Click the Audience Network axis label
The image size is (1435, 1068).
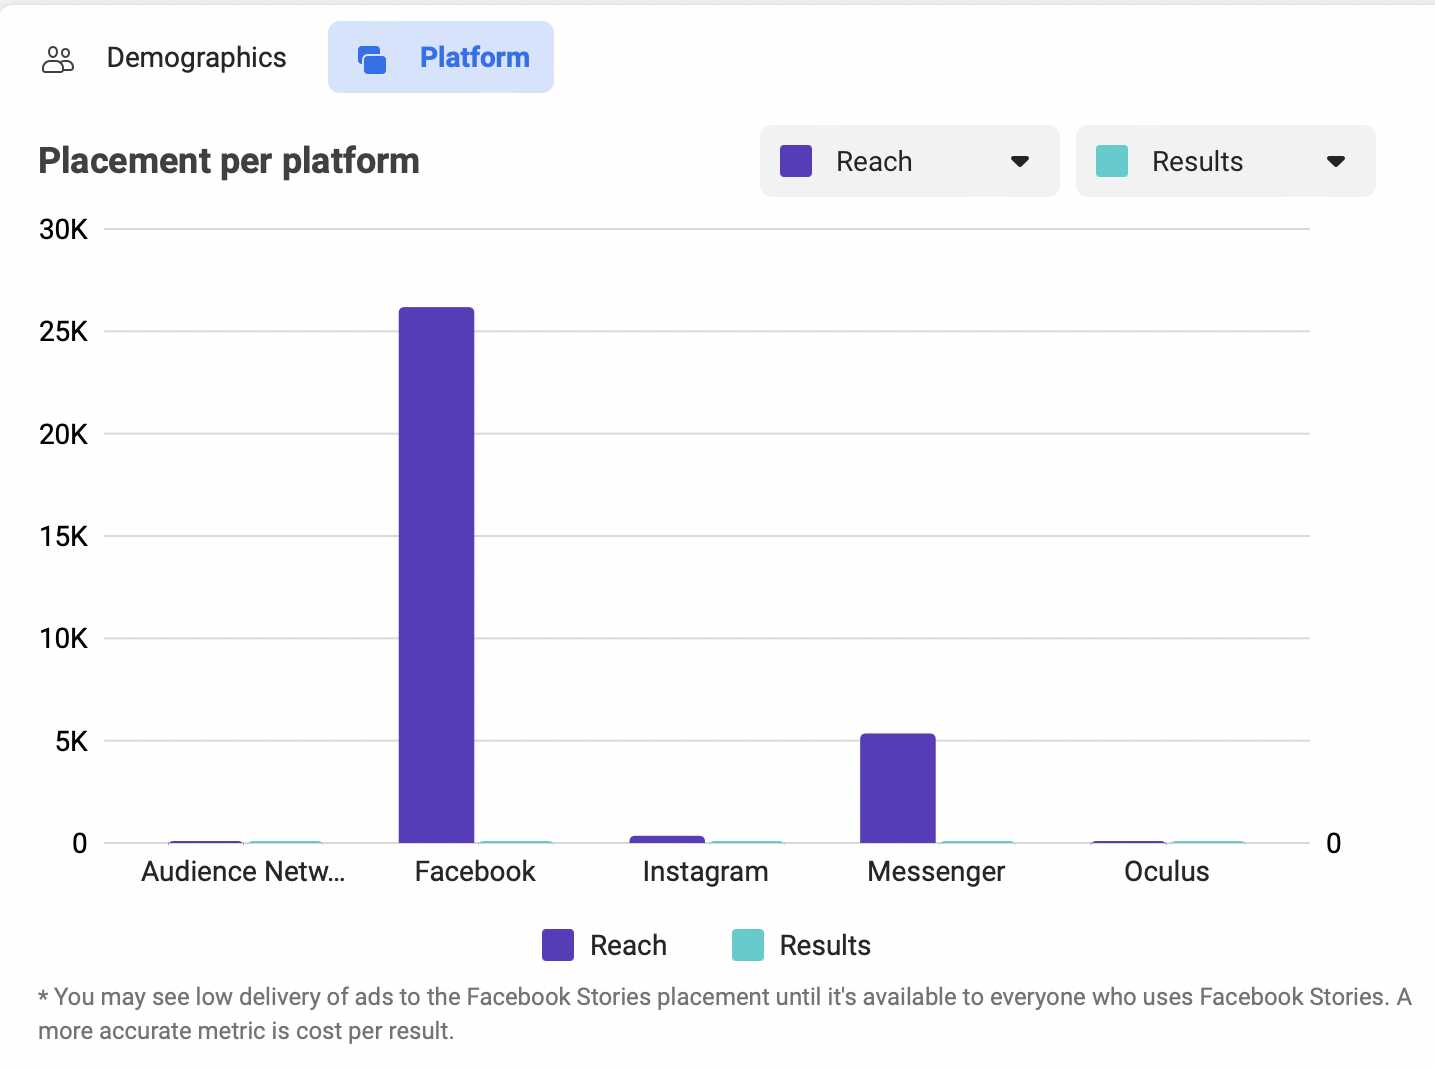243,871
